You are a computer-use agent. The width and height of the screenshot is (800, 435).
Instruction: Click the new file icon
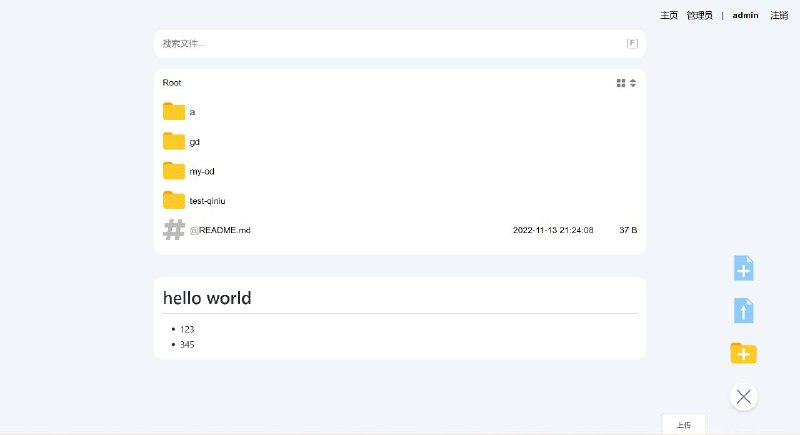(x=743, y=268)
